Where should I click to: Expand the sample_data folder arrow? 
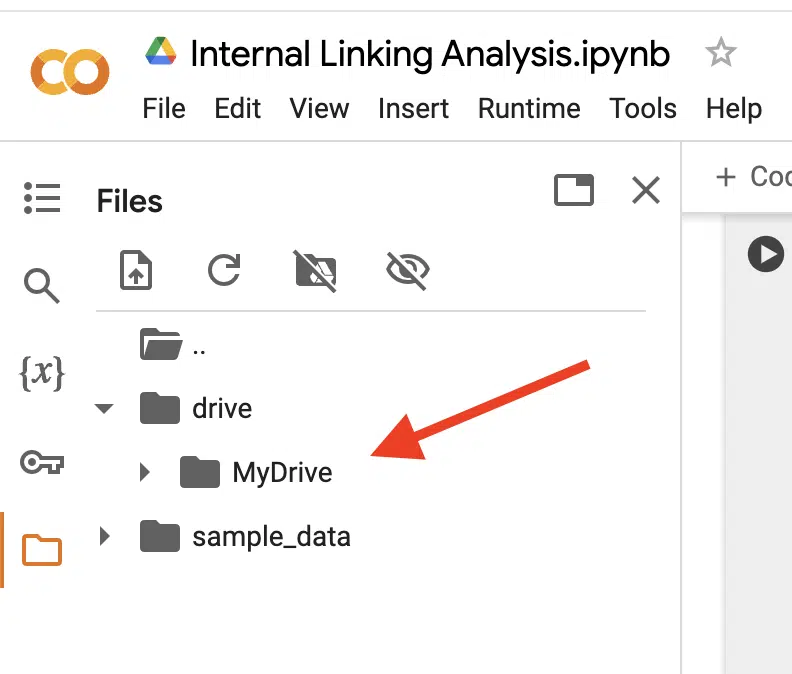105,536
